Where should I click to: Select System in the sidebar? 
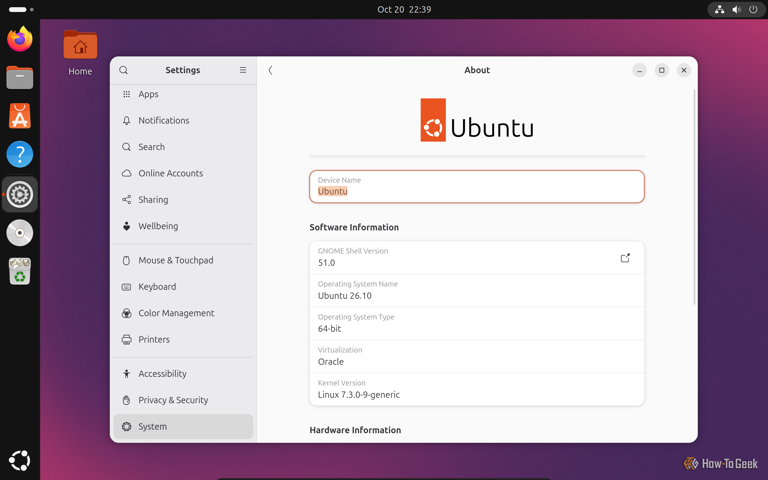click(x=183, y=427)
